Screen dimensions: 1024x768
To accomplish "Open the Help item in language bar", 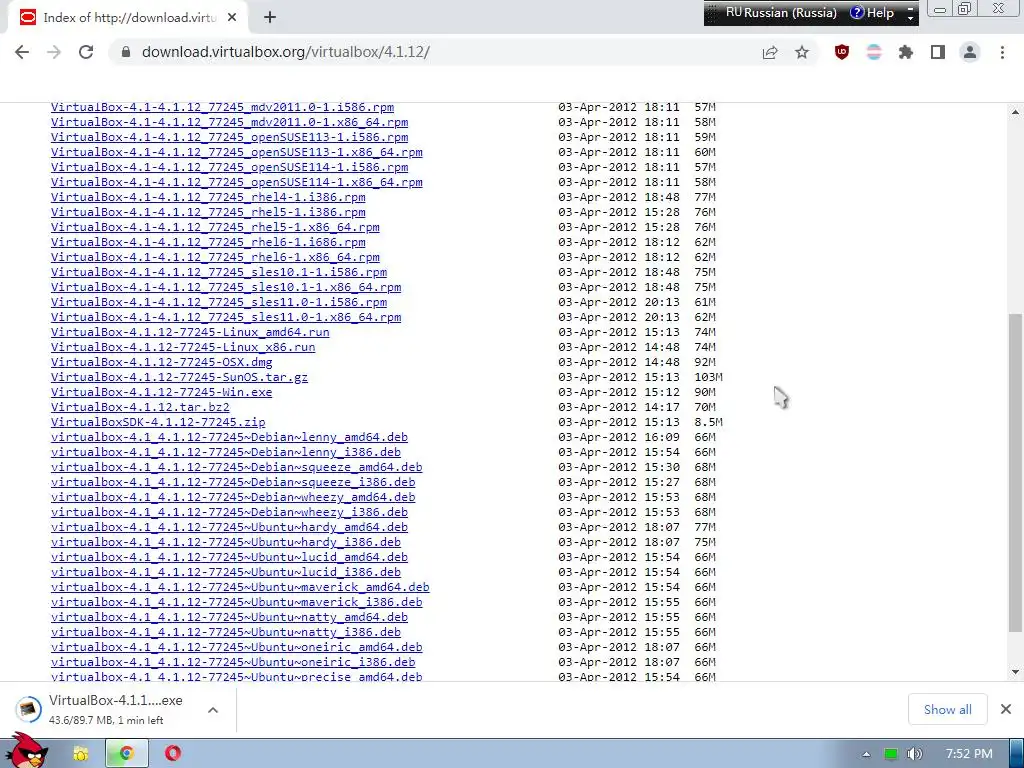I will pyautogui.click(x=872, y=13).
